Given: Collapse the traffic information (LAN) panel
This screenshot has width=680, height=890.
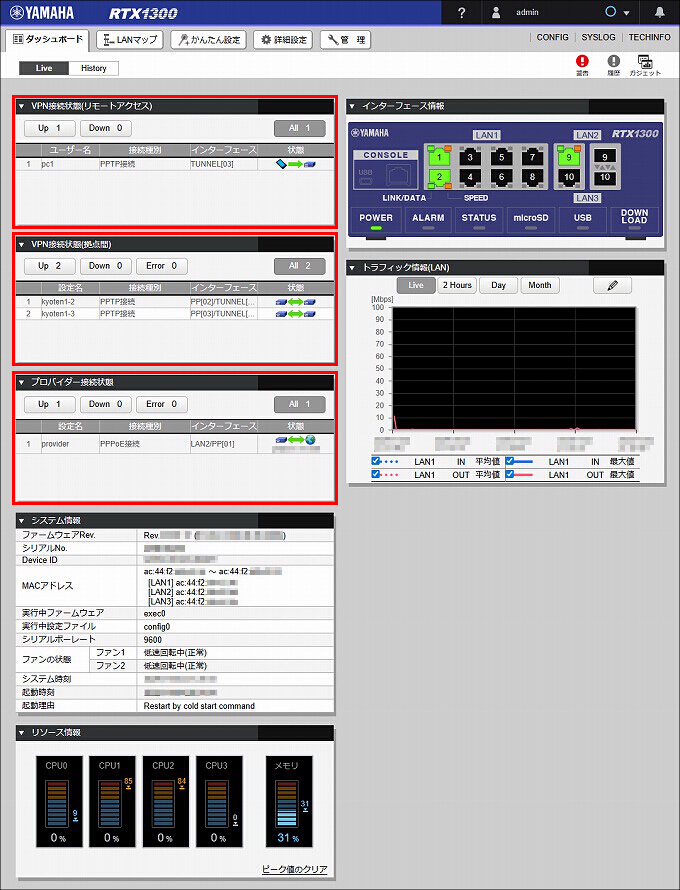Looking at the screenshot, I should [353, 267].
